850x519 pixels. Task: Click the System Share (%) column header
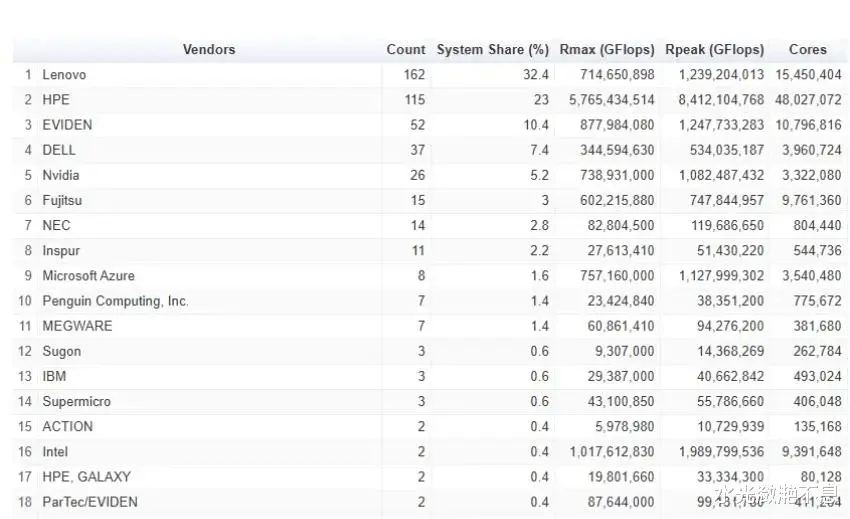493,49
